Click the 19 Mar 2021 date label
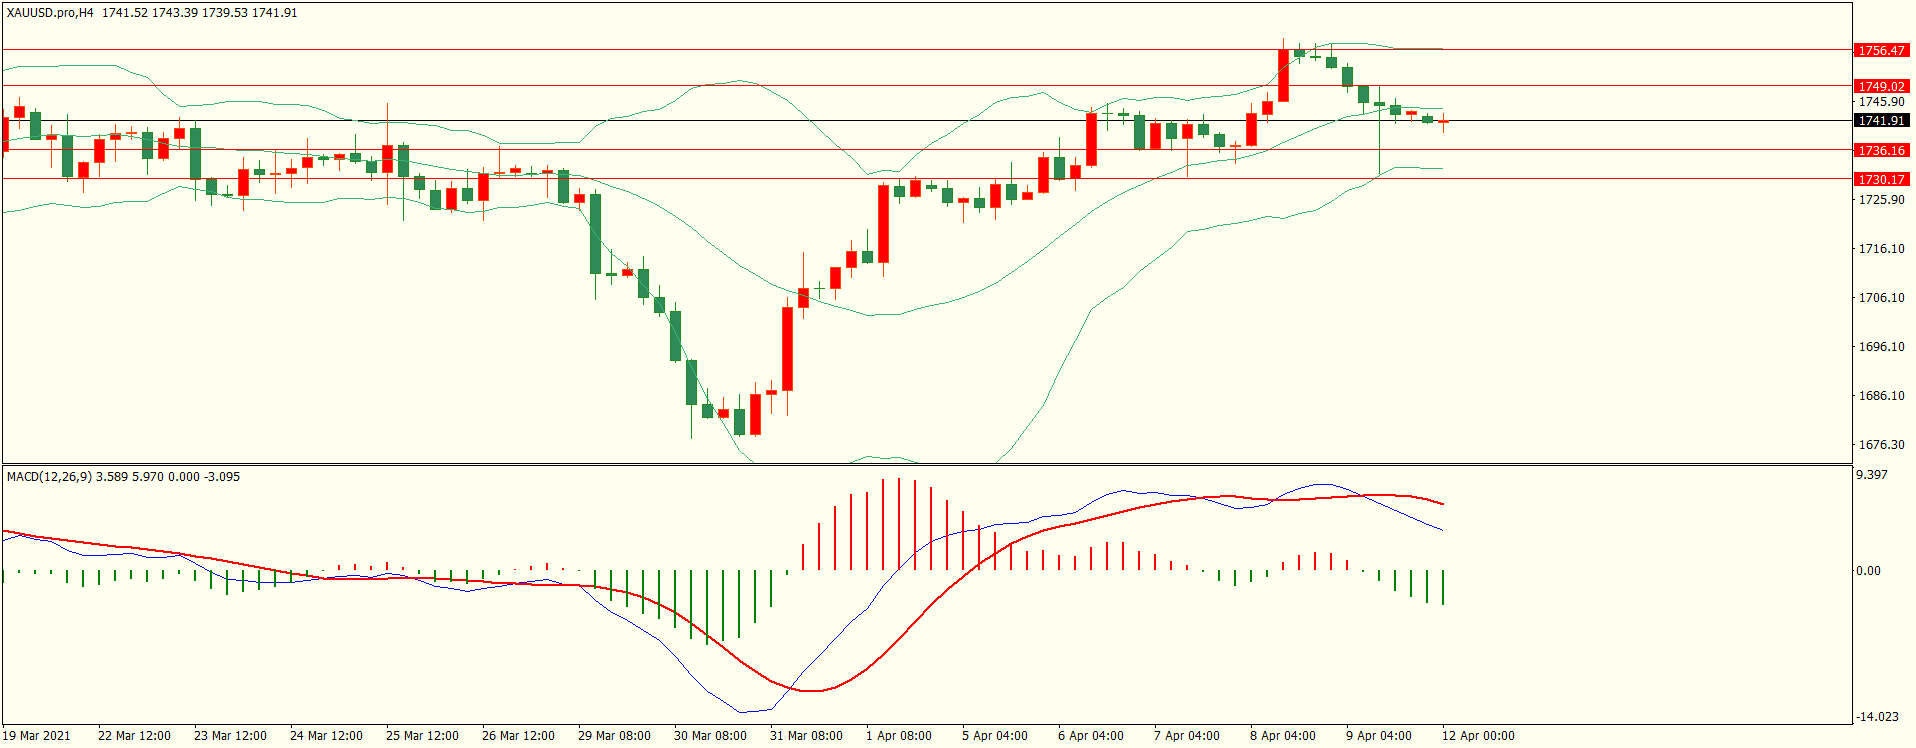1916x748 pixels. click(x=37, y=736)
